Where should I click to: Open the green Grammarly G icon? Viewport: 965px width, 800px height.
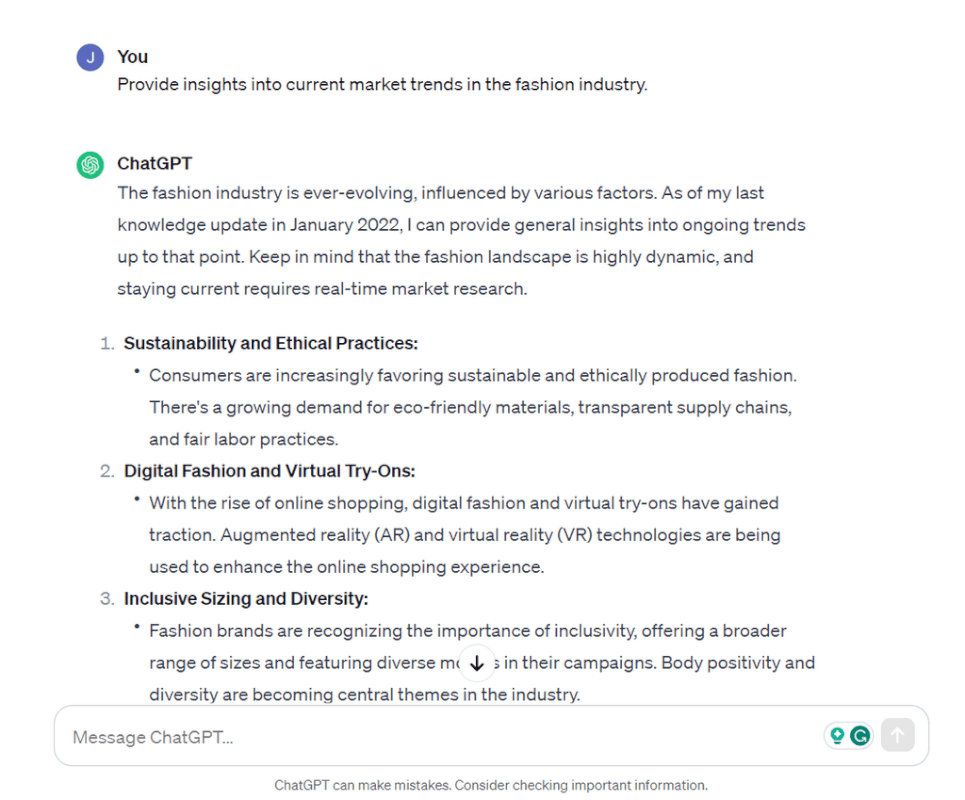click(860, 735)
